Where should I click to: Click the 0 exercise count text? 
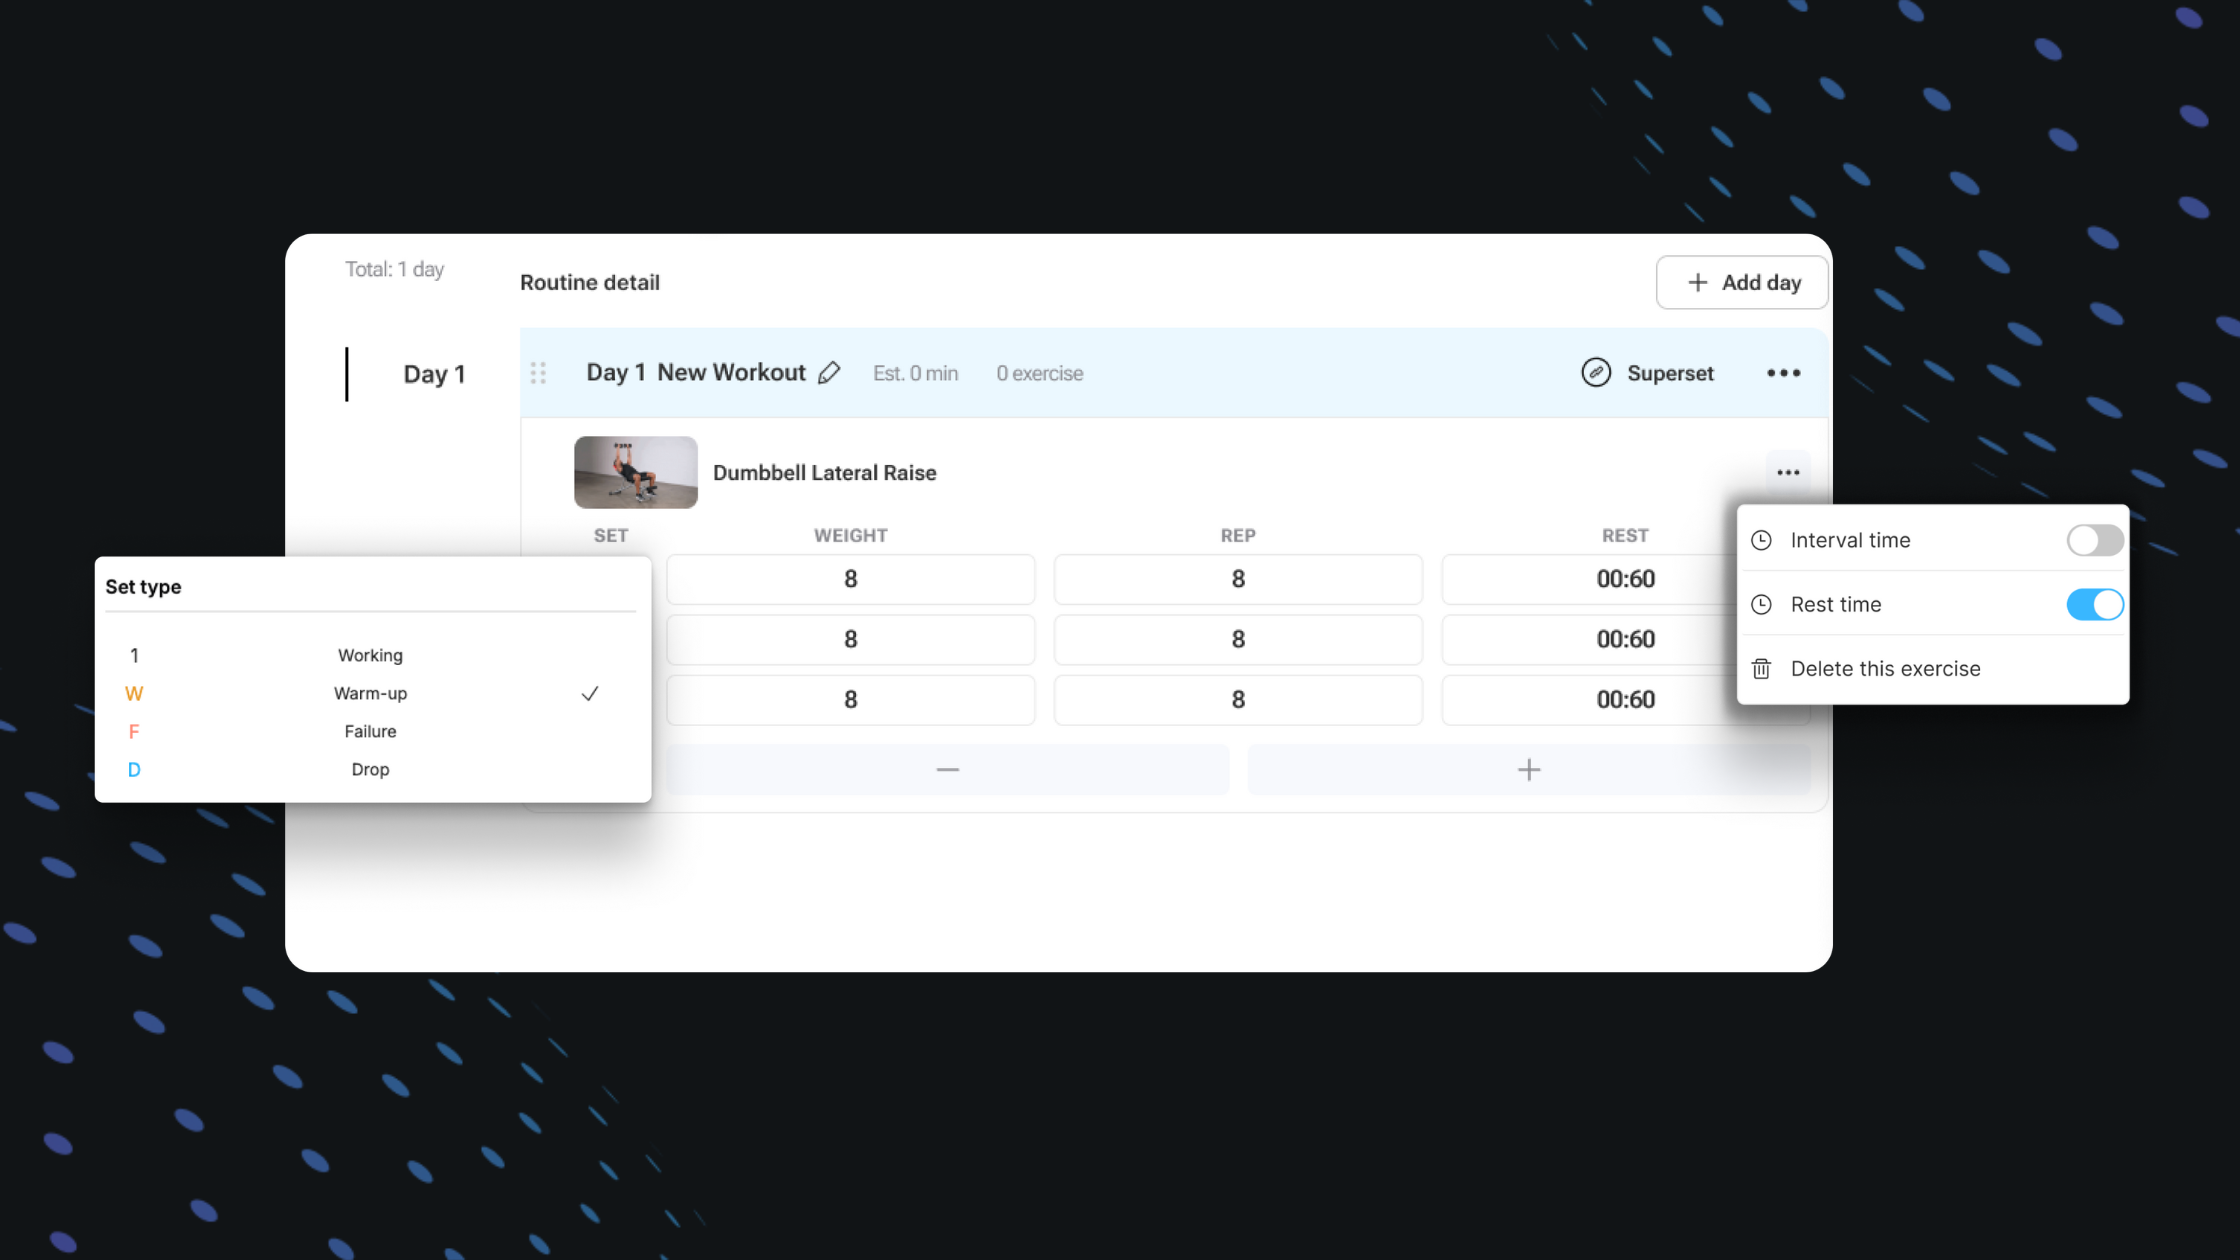point(1039,373)
